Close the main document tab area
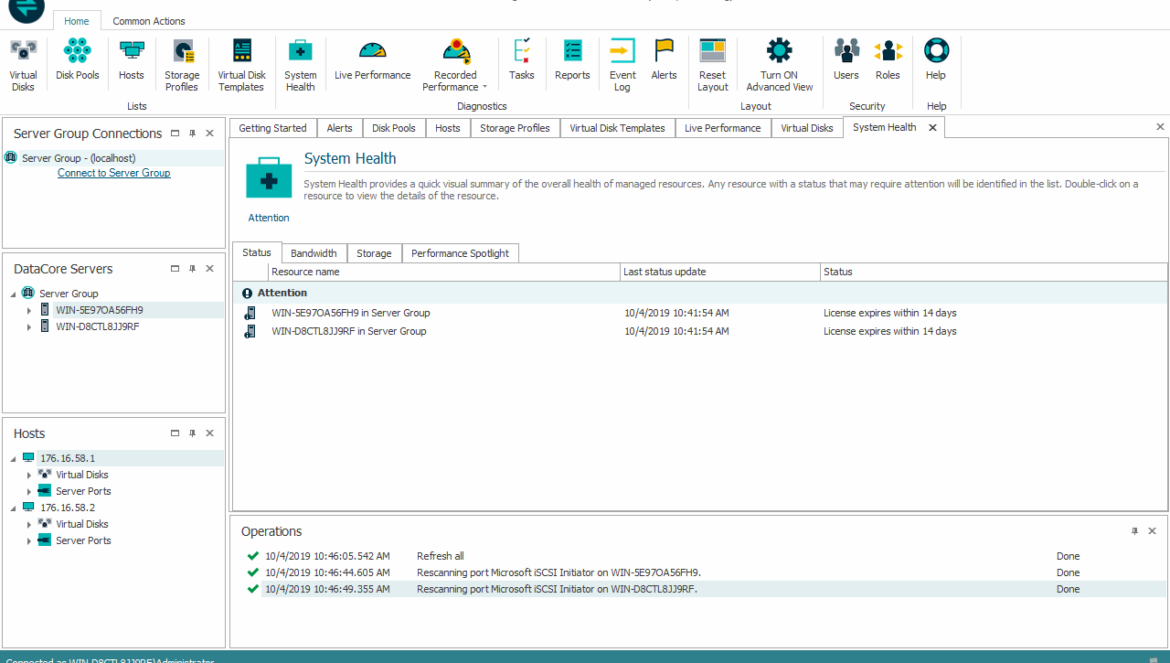The width and height of the screenshot is (1170, 663). point(1160,127)
